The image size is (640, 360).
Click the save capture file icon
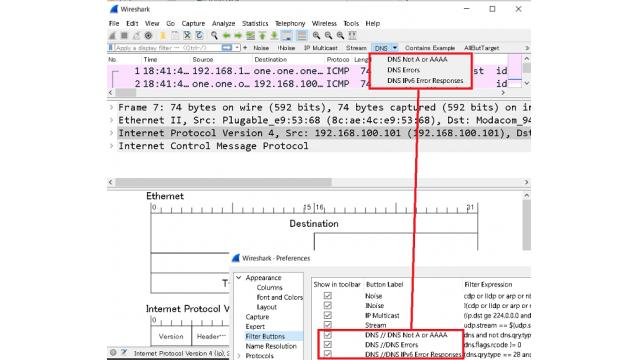click(x=175, y=36)
